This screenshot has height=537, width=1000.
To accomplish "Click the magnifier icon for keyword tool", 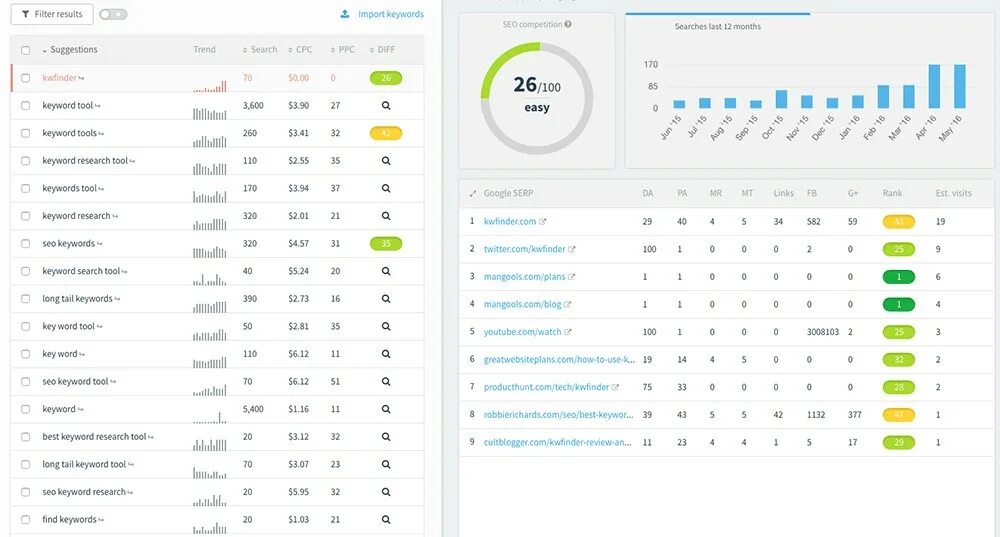I will click(386, 106).
